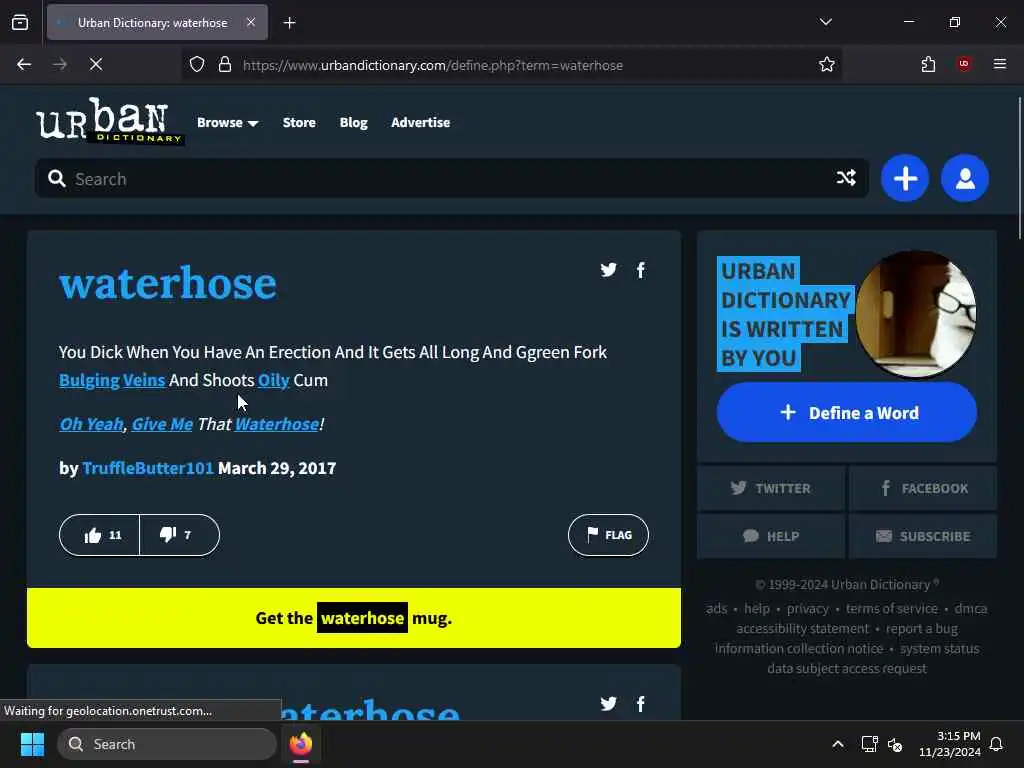Open the random word shuffle icon
This screenshot has width=1024, height=768.
(846, 178)
